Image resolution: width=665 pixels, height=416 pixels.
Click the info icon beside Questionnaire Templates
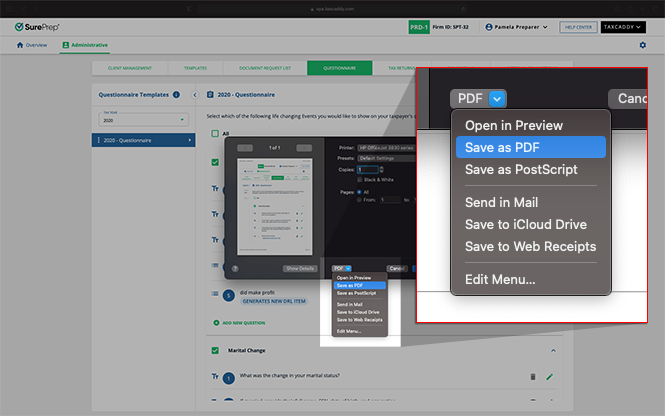[x=176, y=95]
